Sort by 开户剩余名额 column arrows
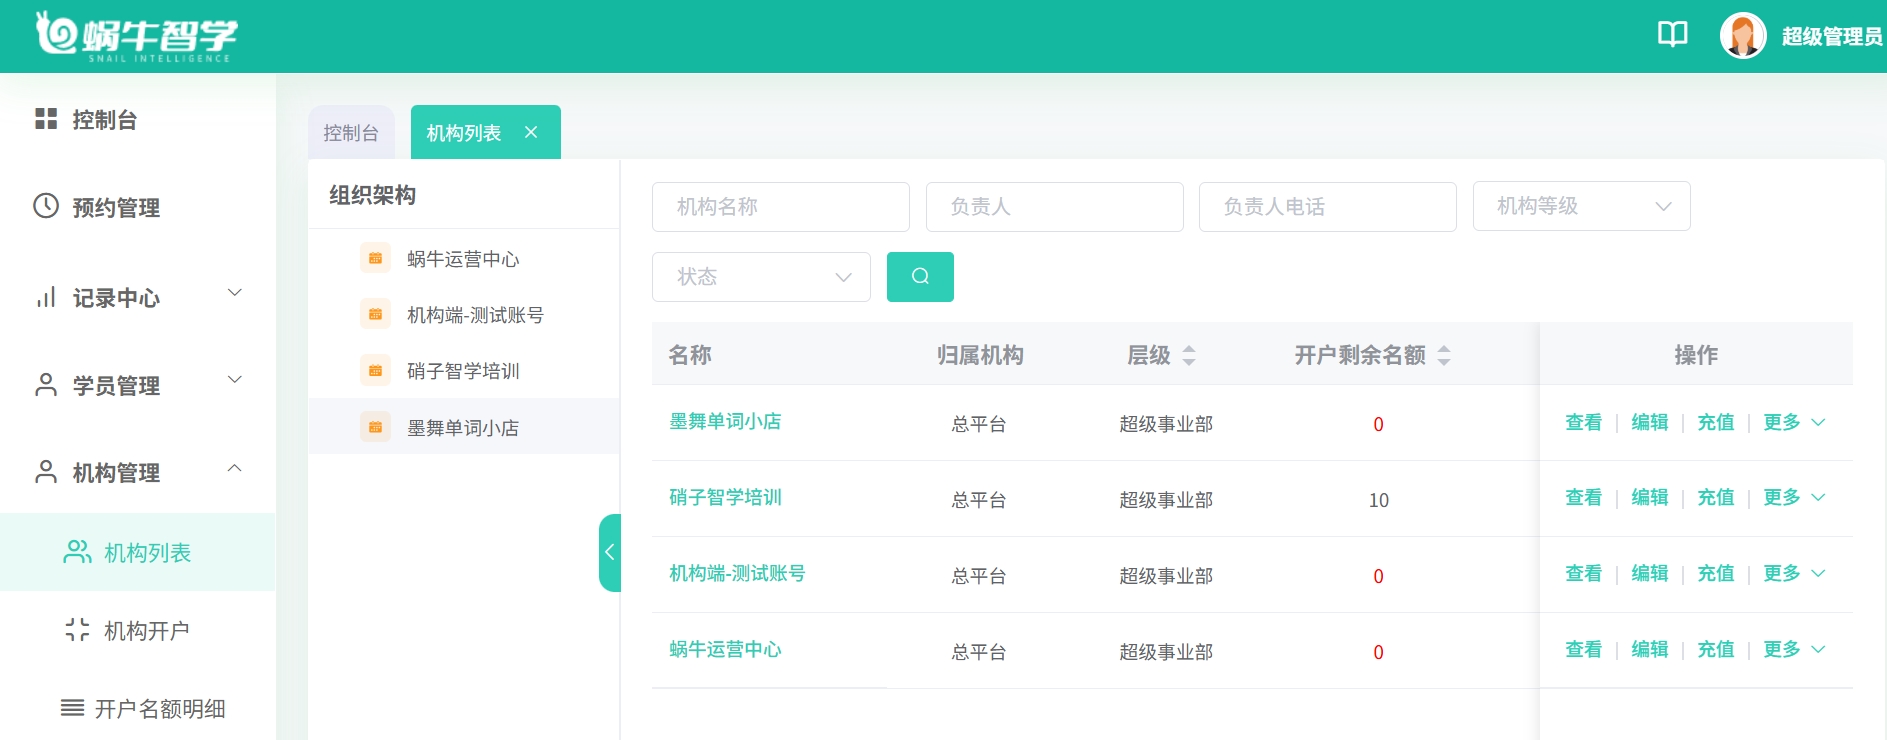Image resolution: width=1887 pixels, height=740 pixels. pyautogui.click(x=1444, y=355)
